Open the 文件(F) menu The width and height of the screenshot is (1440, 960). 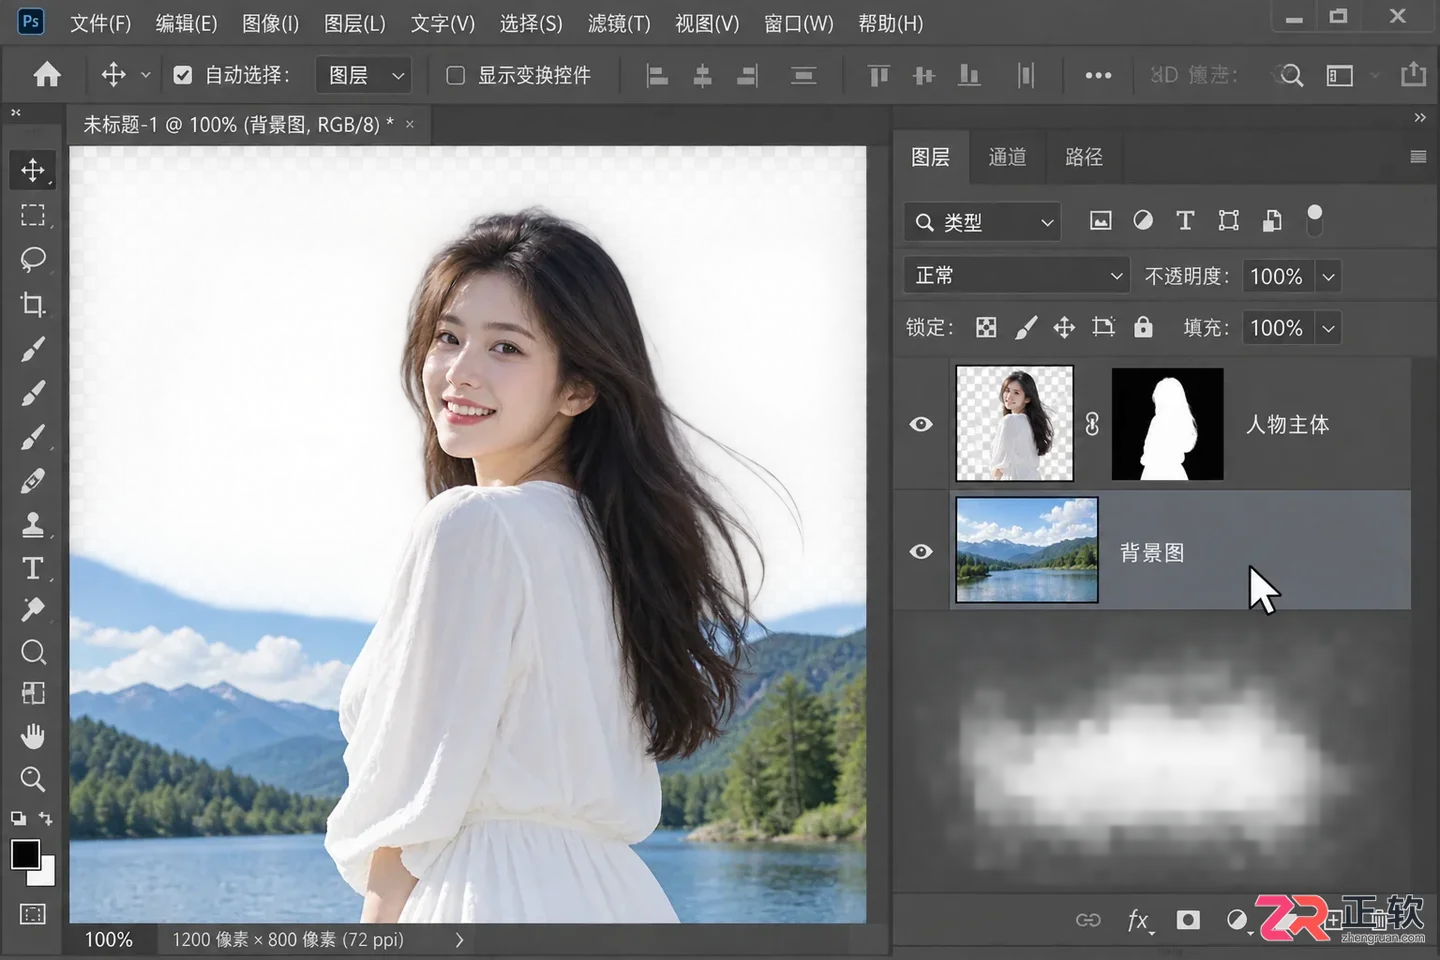[x=100, y=23]
